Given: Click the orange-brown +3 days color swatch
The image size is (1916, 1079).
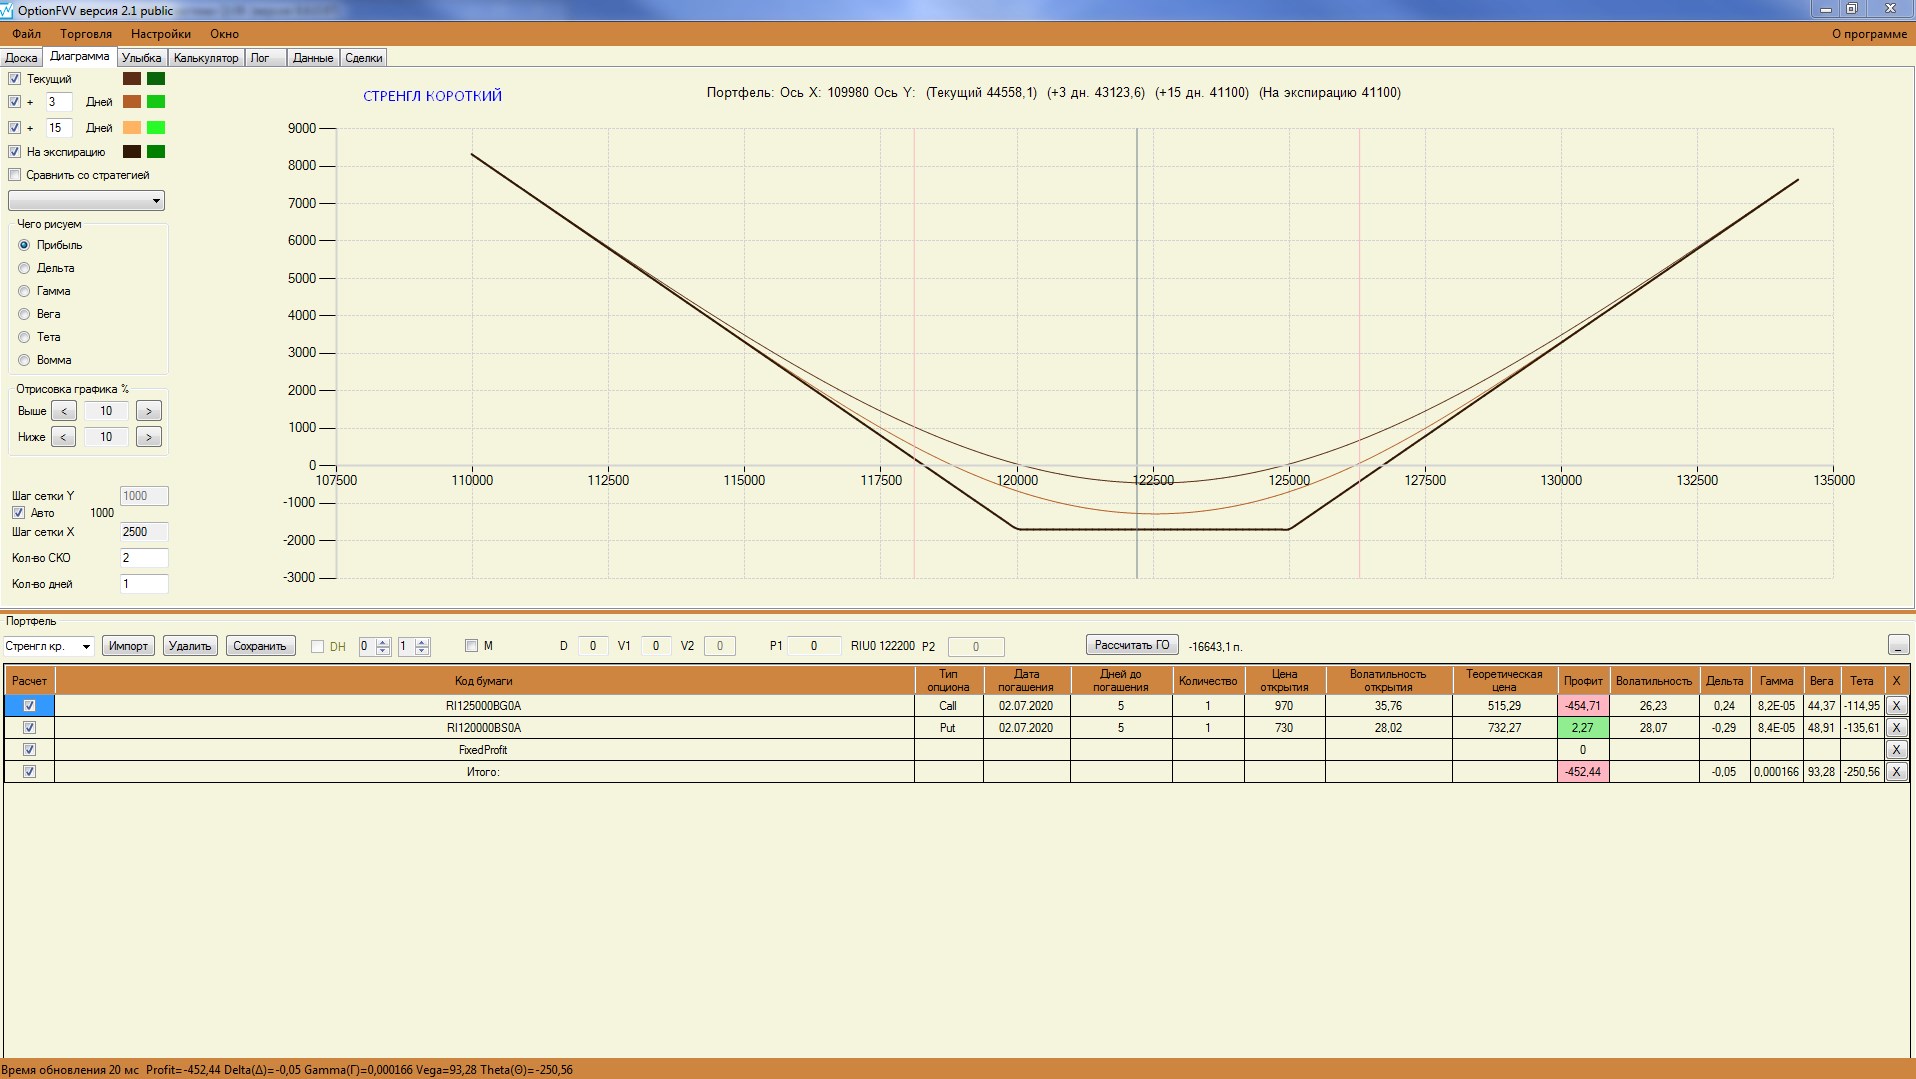Looking at the screenshot, I should (x=132, y=102).
